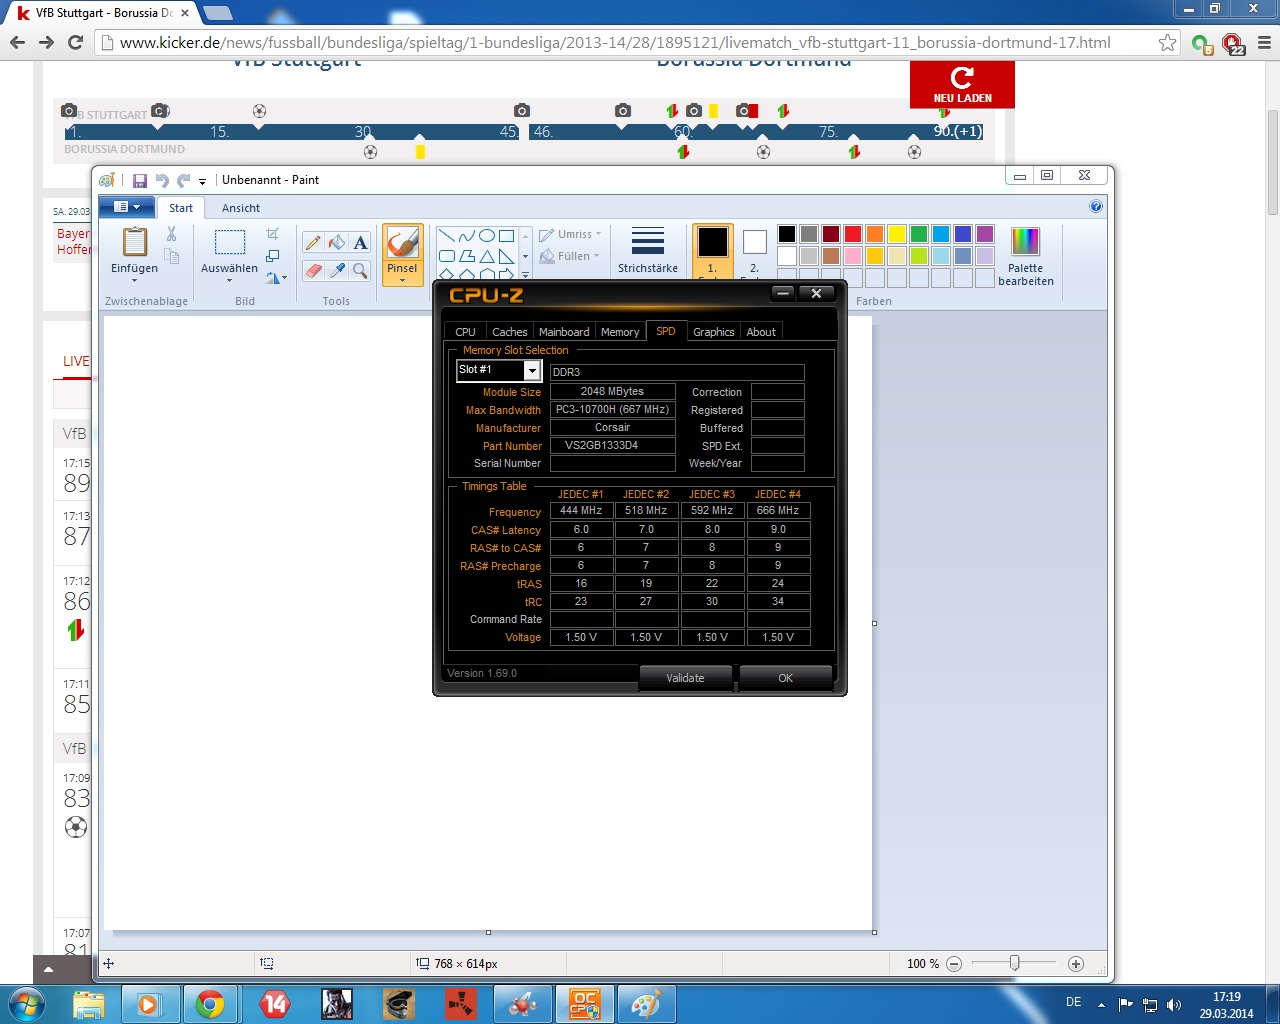Click the Paint zoom slider handle
This screenshot has height=1024, width=1280.
click(1015, 963)
